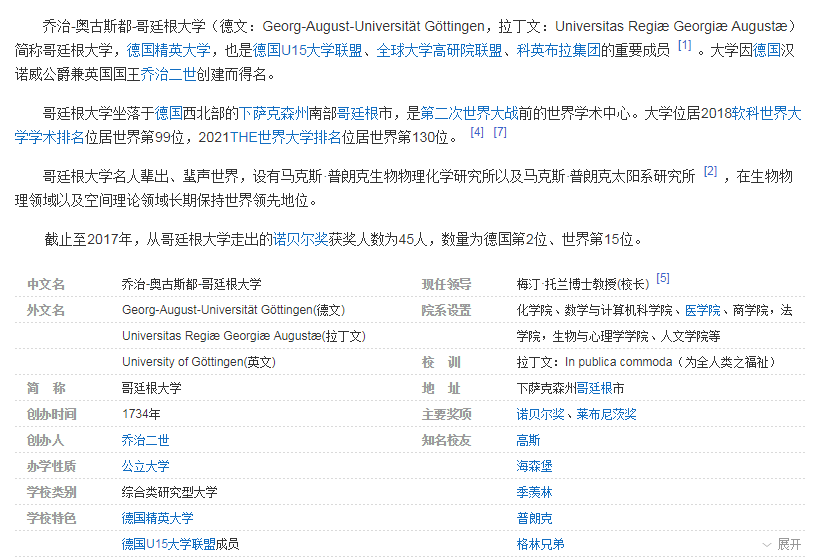Open the 季羡林 alumni link
826x560 pixels.
coord(534,492)
